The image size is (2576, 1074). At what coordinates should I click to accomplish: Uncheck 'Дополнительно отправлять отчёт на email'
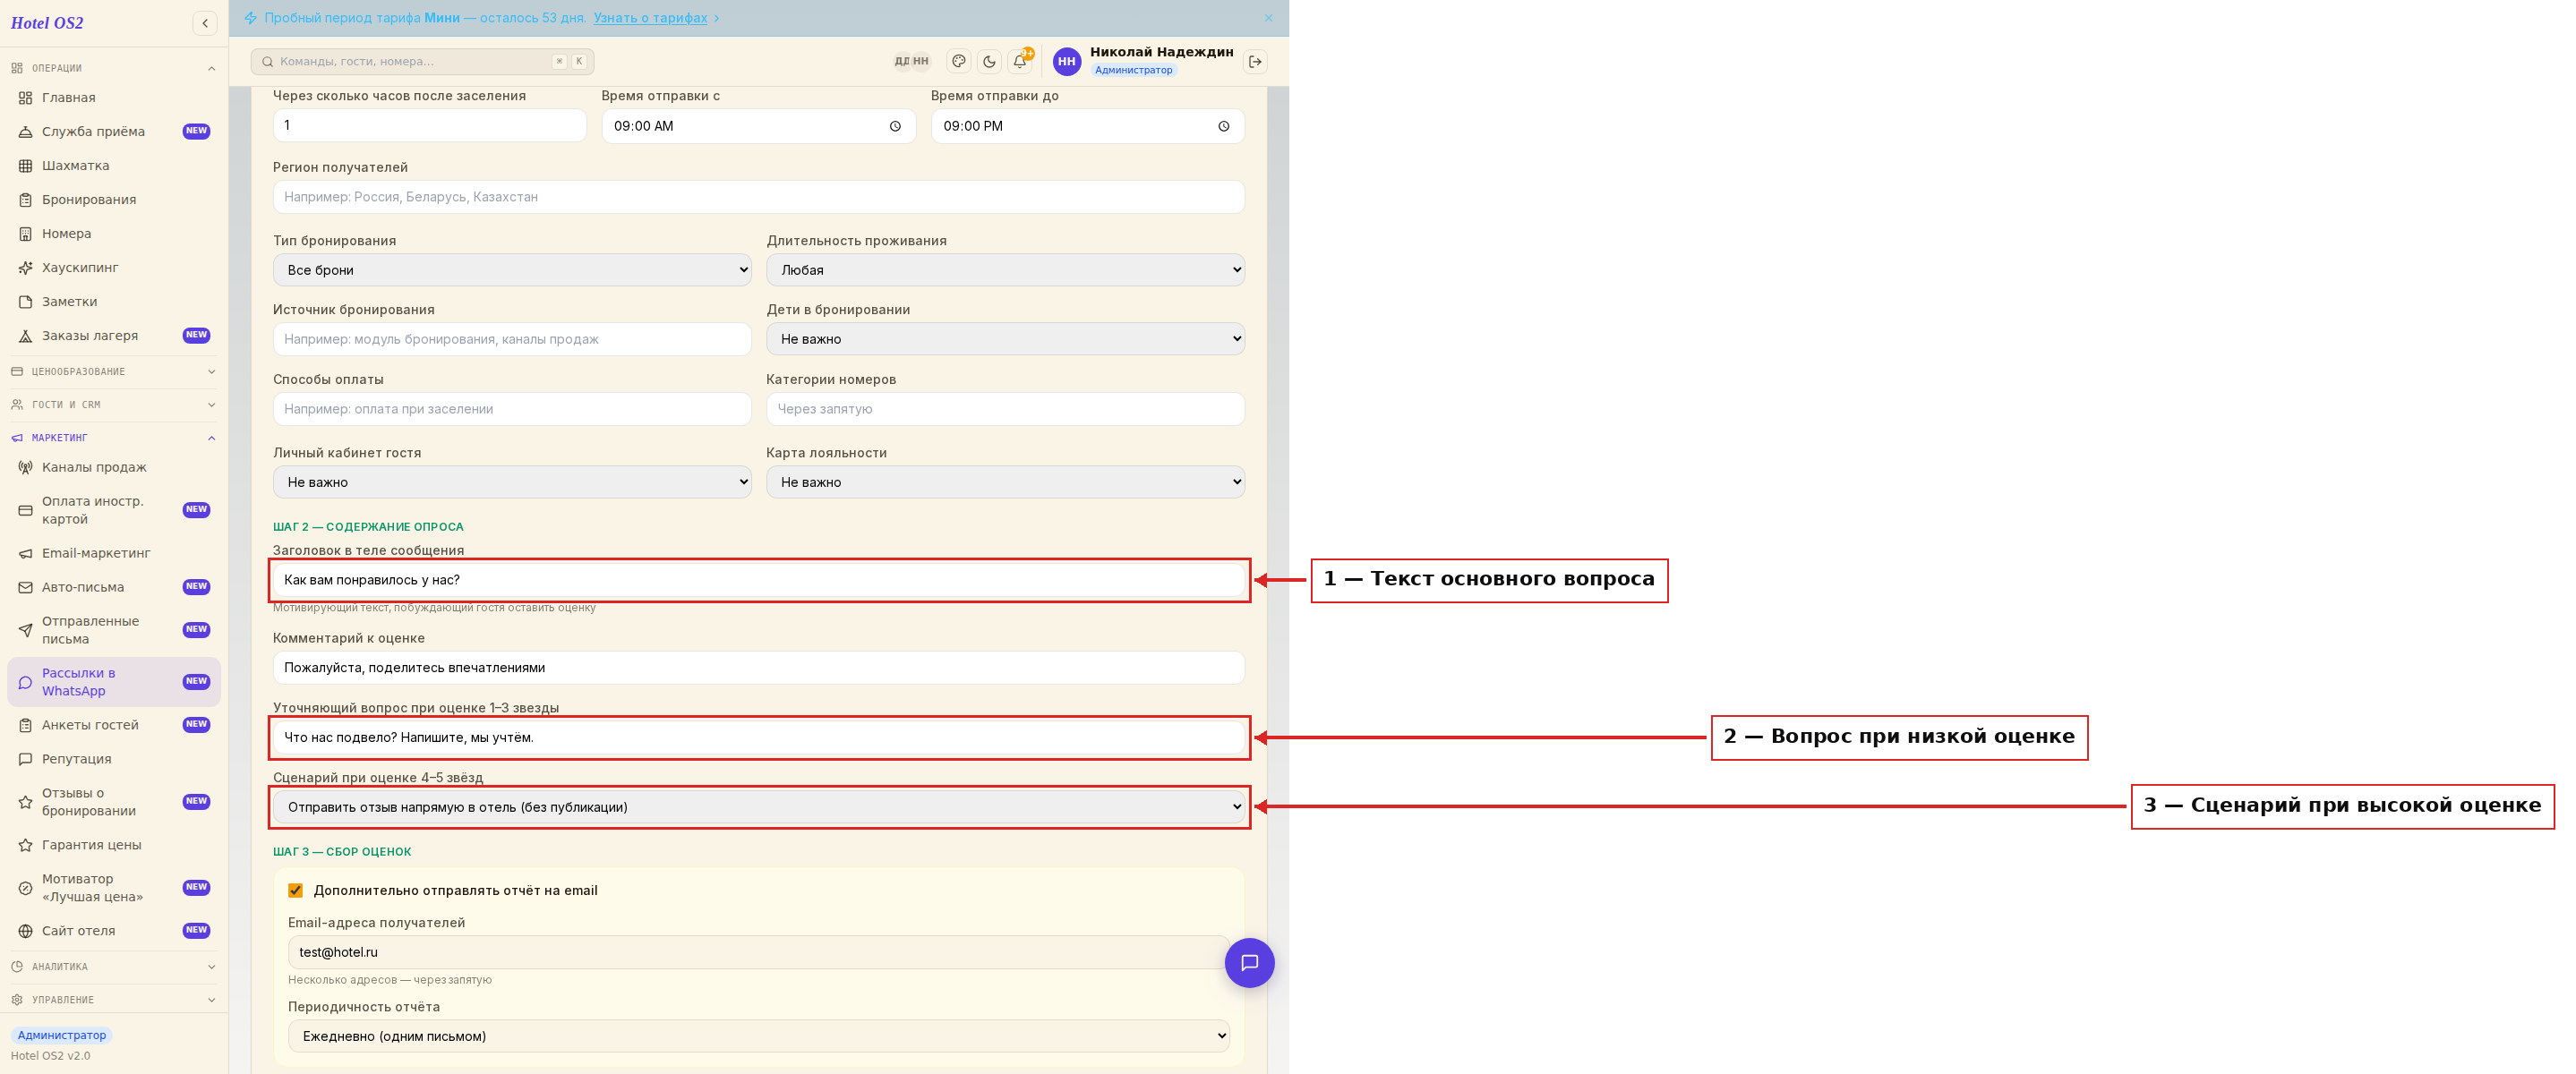pos(296,891)
